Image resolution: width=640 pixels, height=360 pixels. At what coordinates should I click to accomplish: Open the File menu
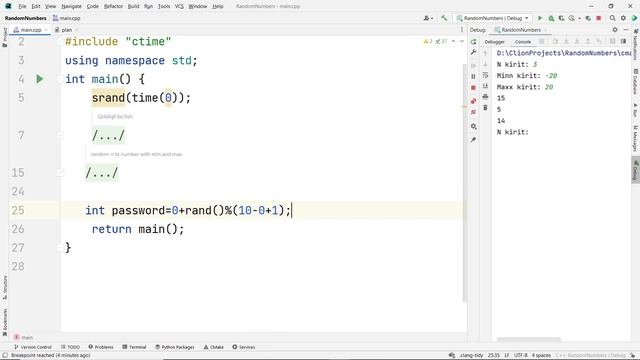click(22, 6)
